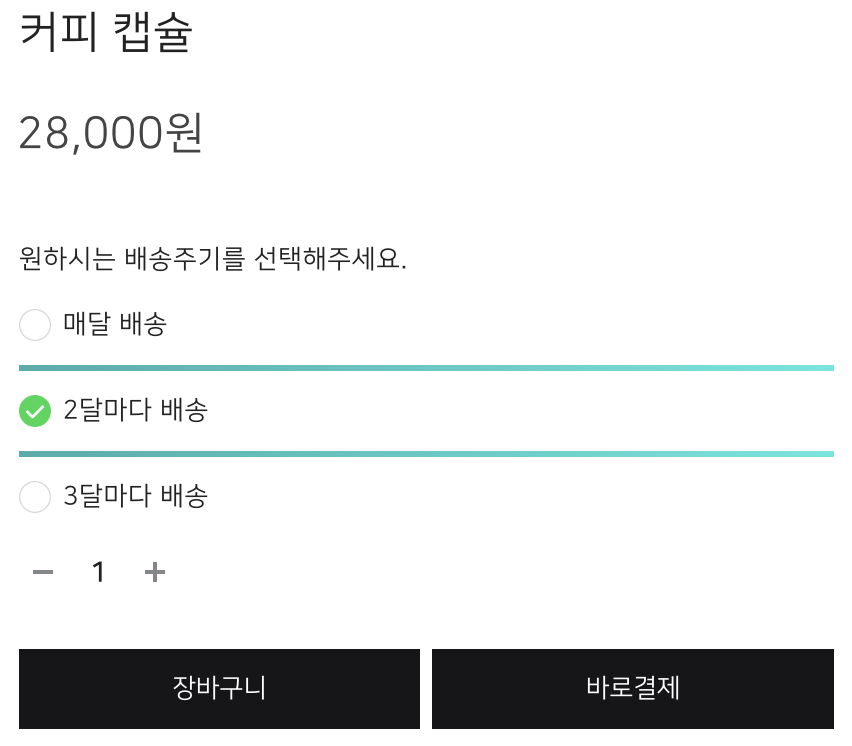Click the word 배송주기를 in the instruction
The image size is (852, 746).
pyautogui.click(x=184, y=260)
